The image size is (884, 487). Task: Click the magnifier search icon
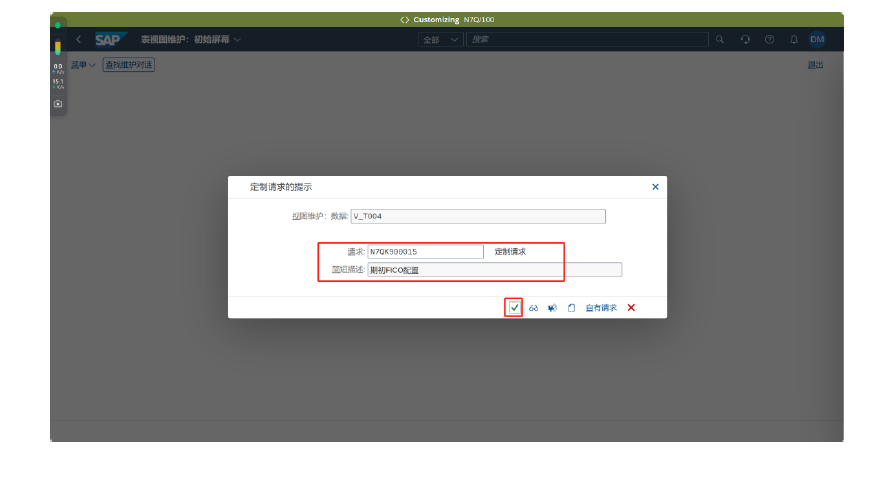pos(720,39)
